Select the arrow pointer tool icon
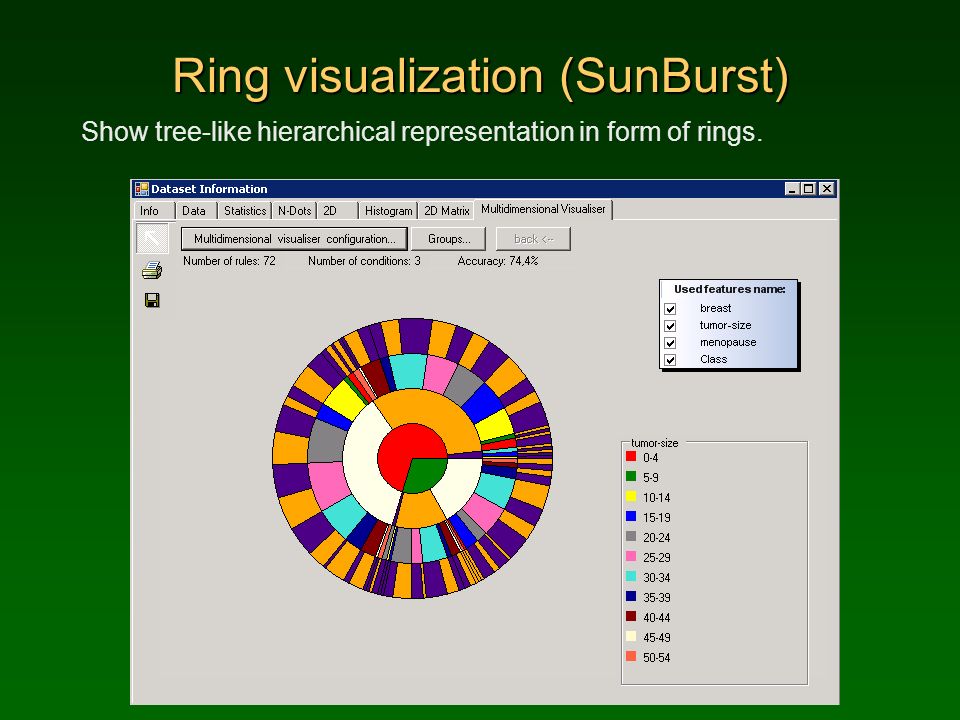 click(152, 238)
